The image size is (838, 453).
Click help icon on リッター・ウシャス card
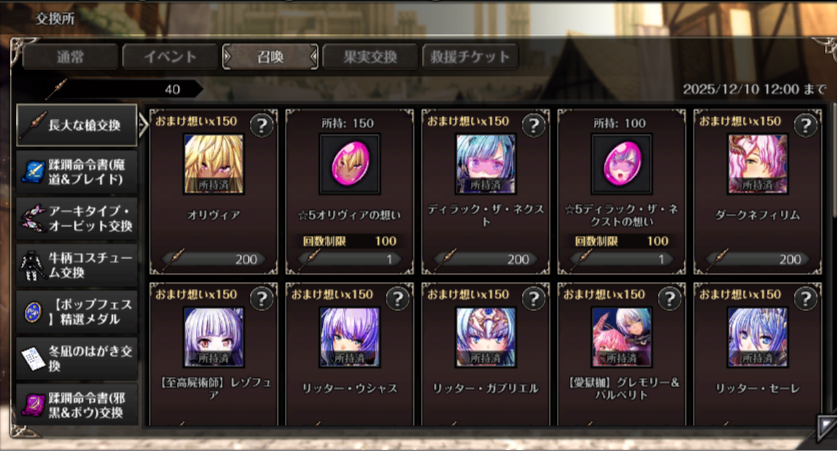point(398,299)
